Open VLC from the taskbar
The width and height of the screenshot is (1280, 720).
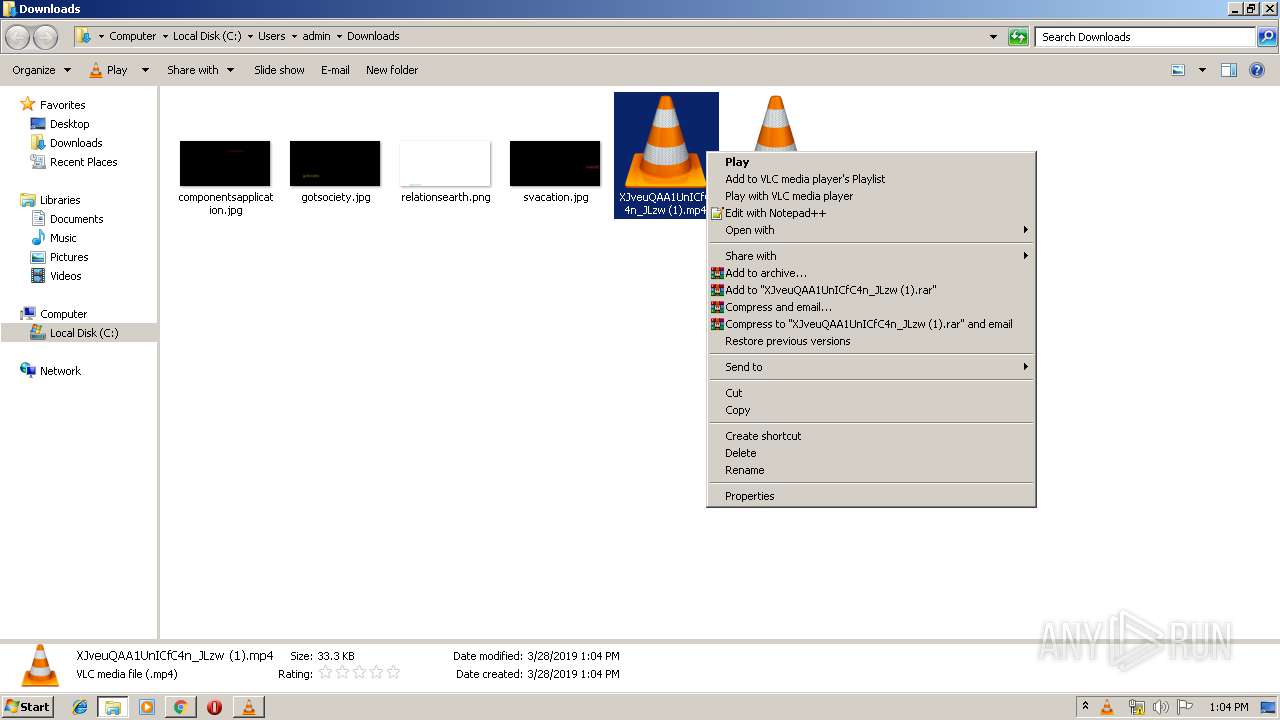[248, 707]
